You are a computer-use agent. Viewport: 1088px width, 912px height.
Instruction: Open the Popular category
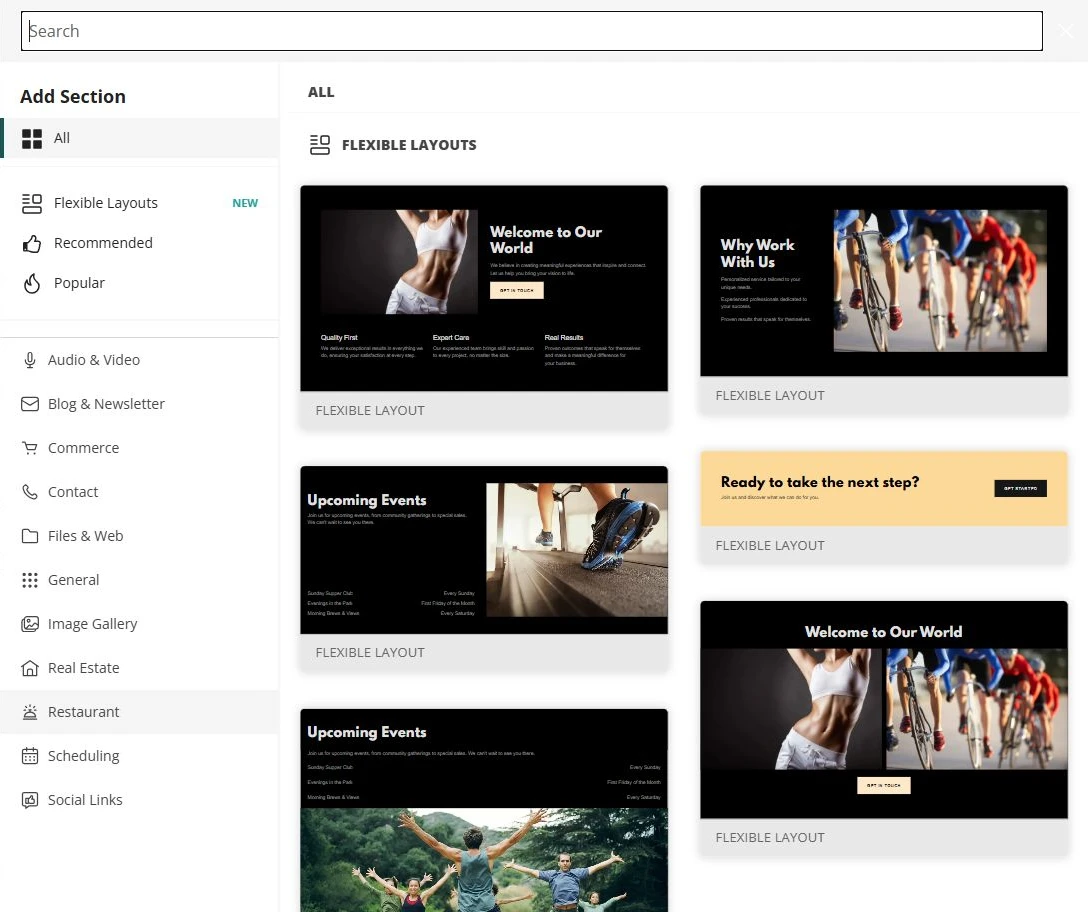[139, 283]
